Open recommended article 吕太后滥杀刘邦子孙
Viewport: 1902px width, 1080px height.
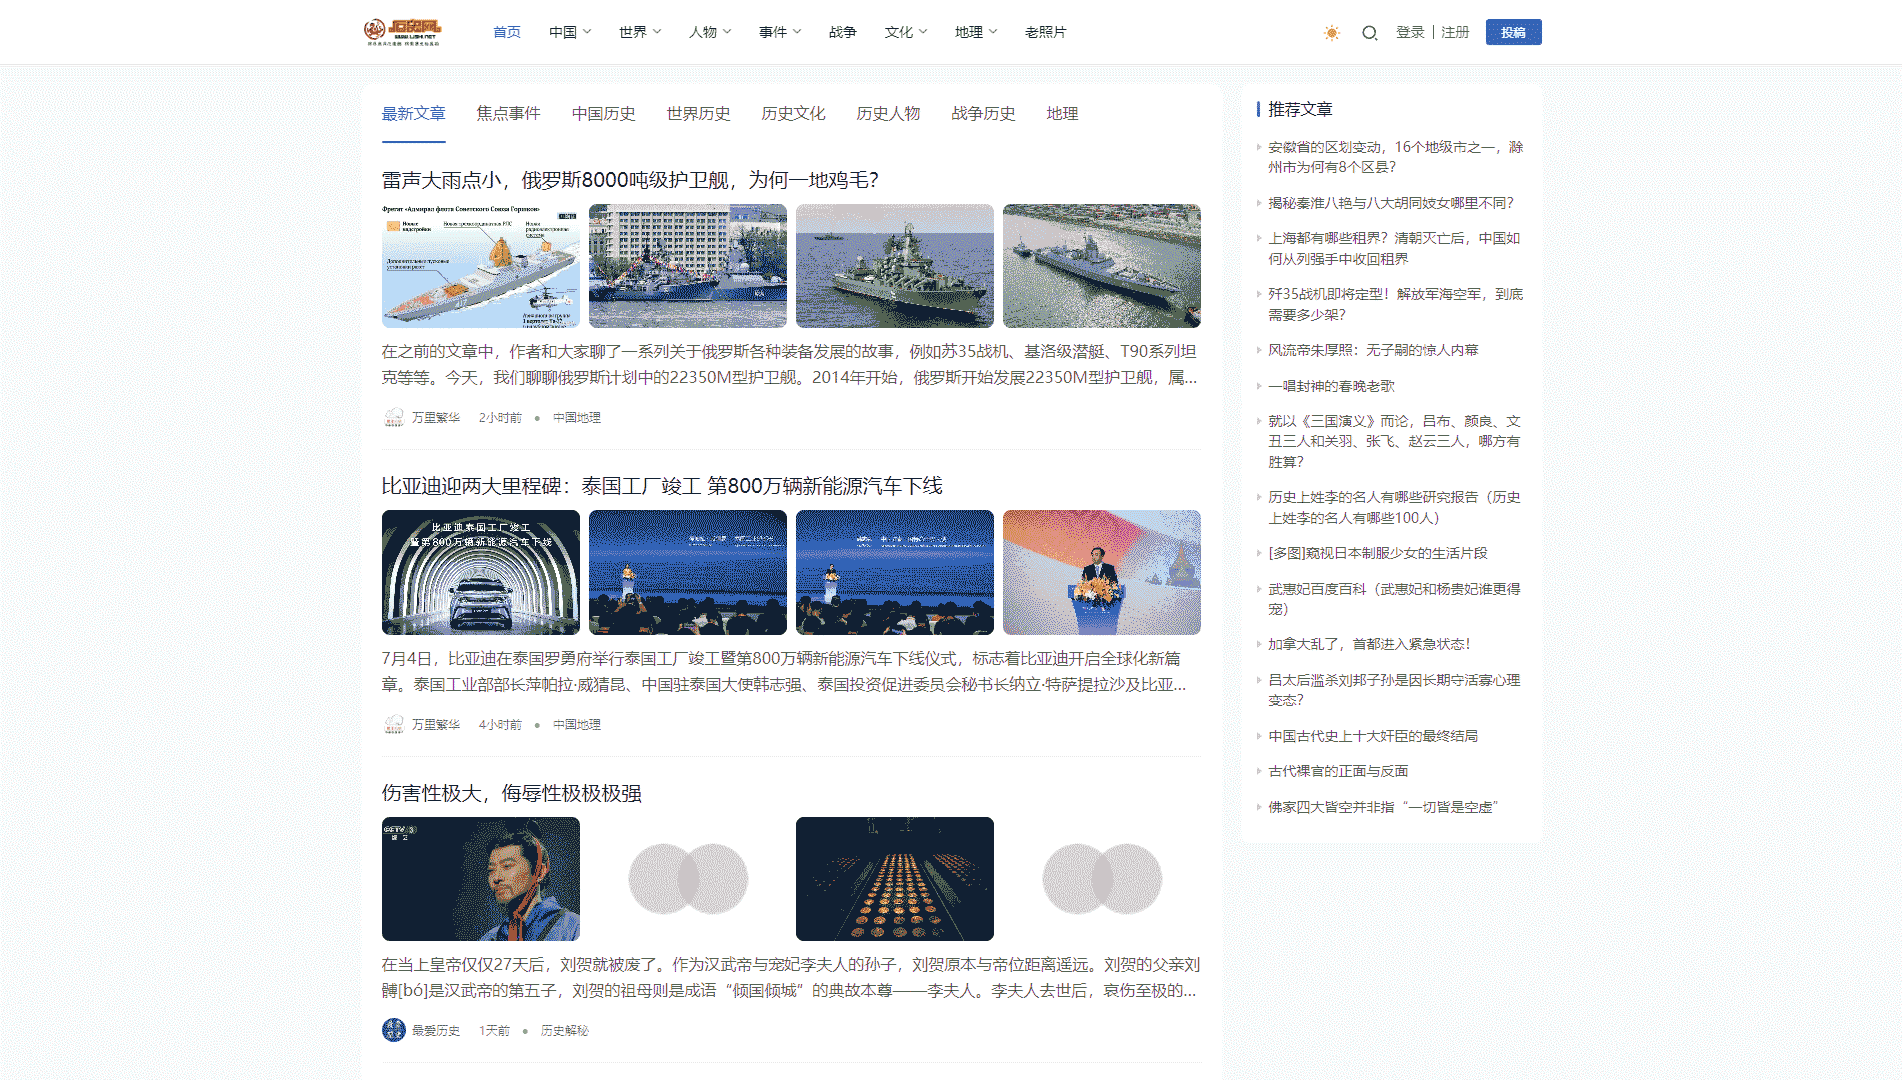click(x=1394, y=690)
